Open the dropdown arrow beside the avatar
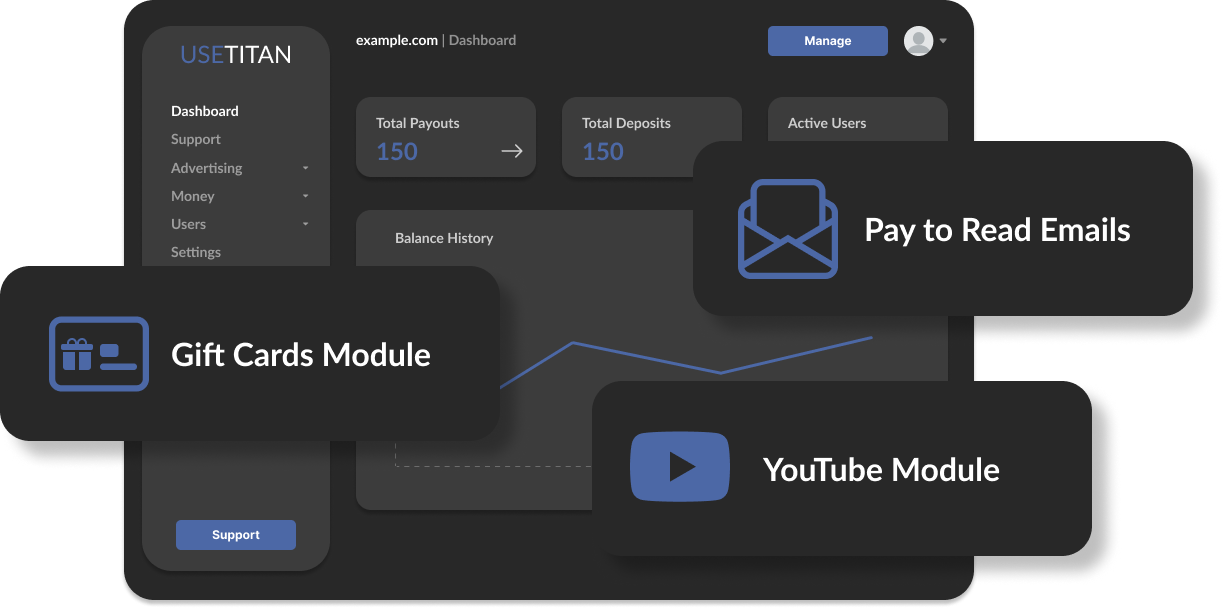The height and width of the screenshot is (608, 1223). tap(943, 42)
